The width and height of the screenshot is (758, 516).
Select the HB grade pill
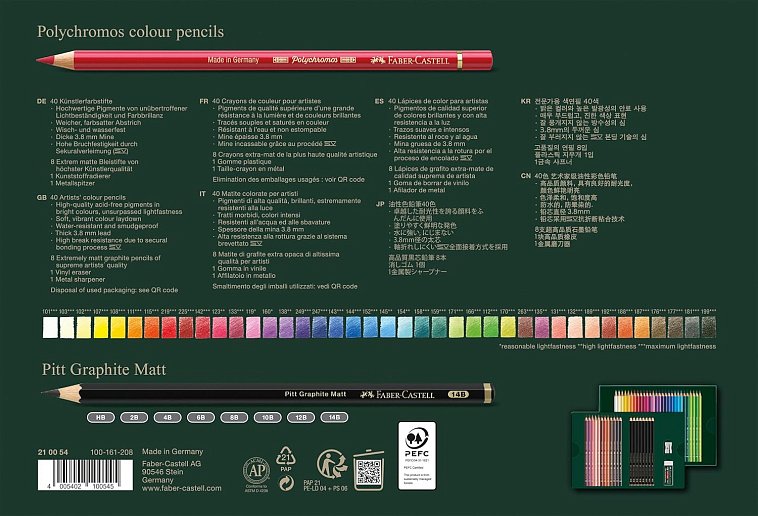pyautogui.click(x=101, y=417)
